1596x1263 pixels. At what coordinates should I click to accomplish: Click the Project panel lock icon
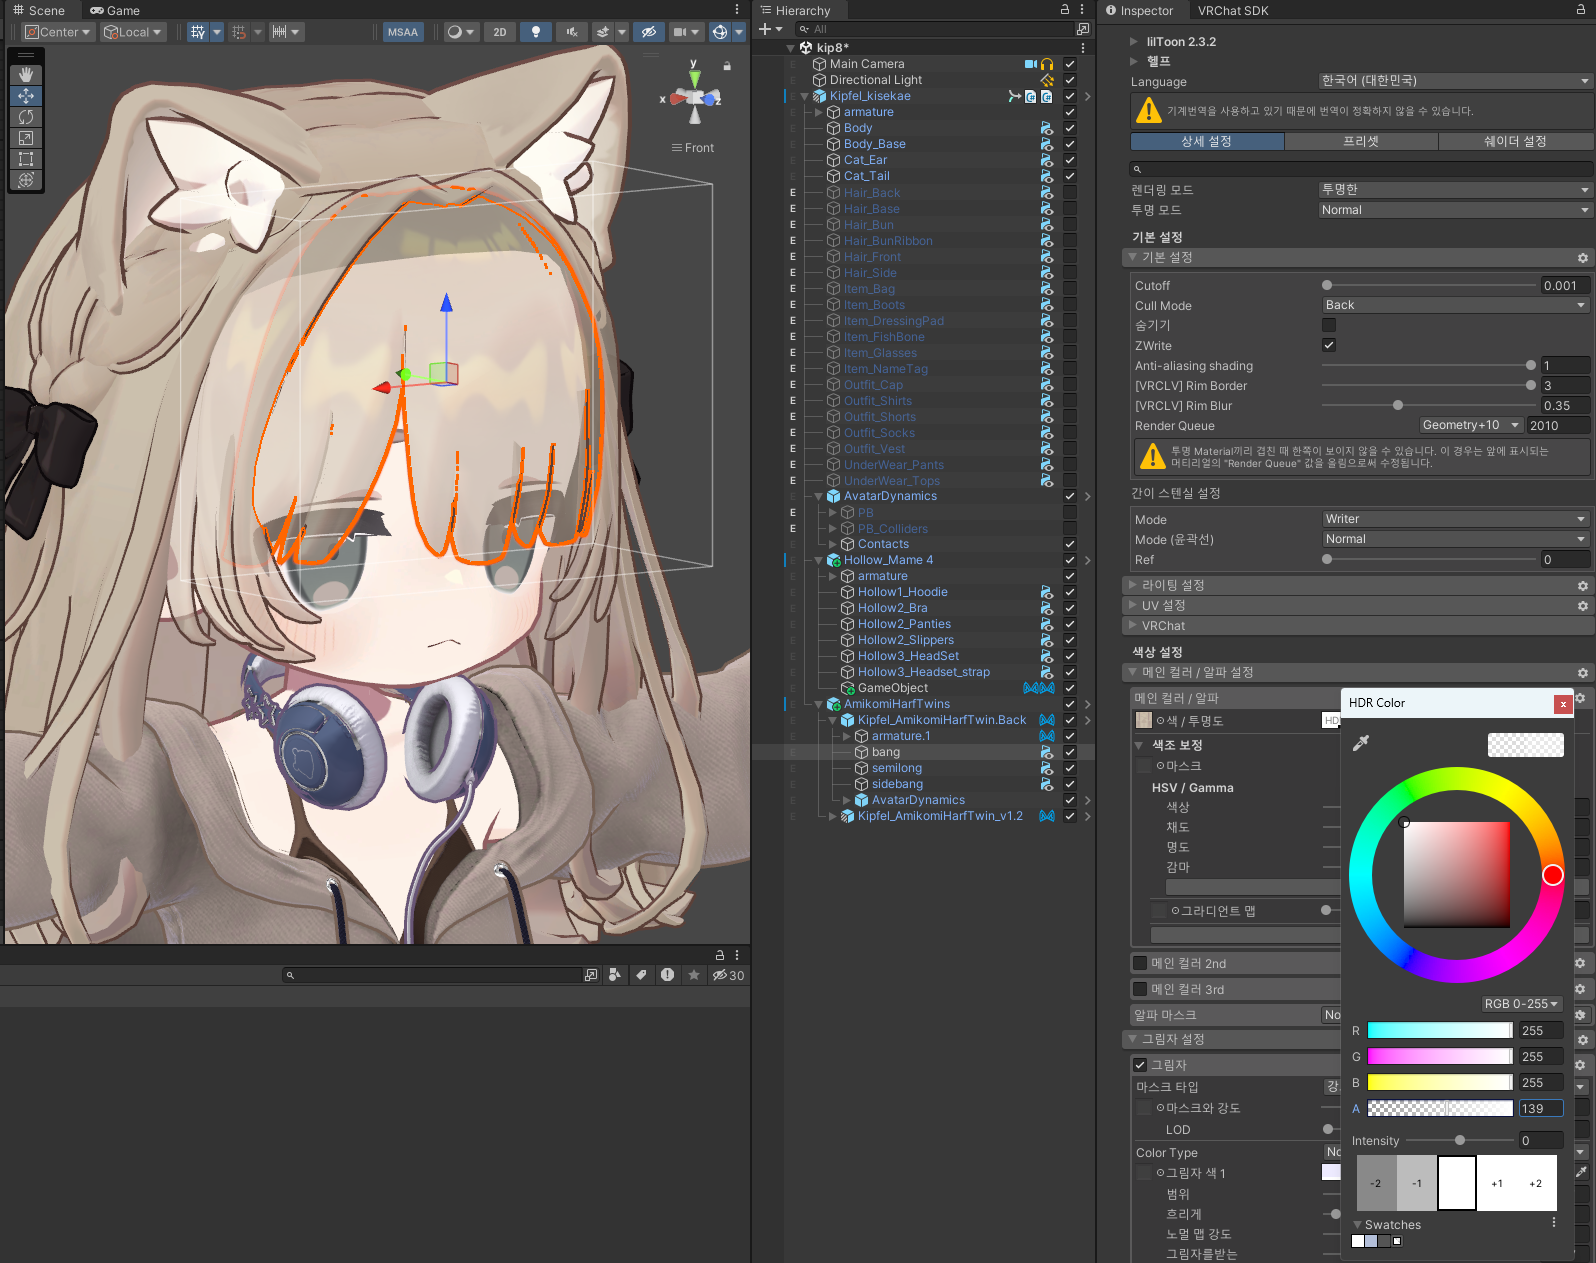(719, 955)
